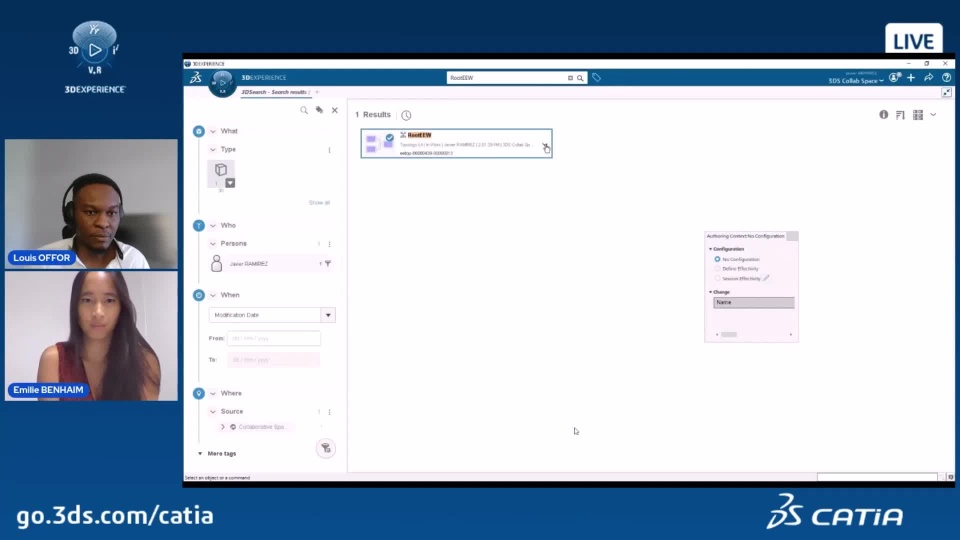
Task: Click the Share arrow icon in top bar
Action: click(x=929, y=78)
